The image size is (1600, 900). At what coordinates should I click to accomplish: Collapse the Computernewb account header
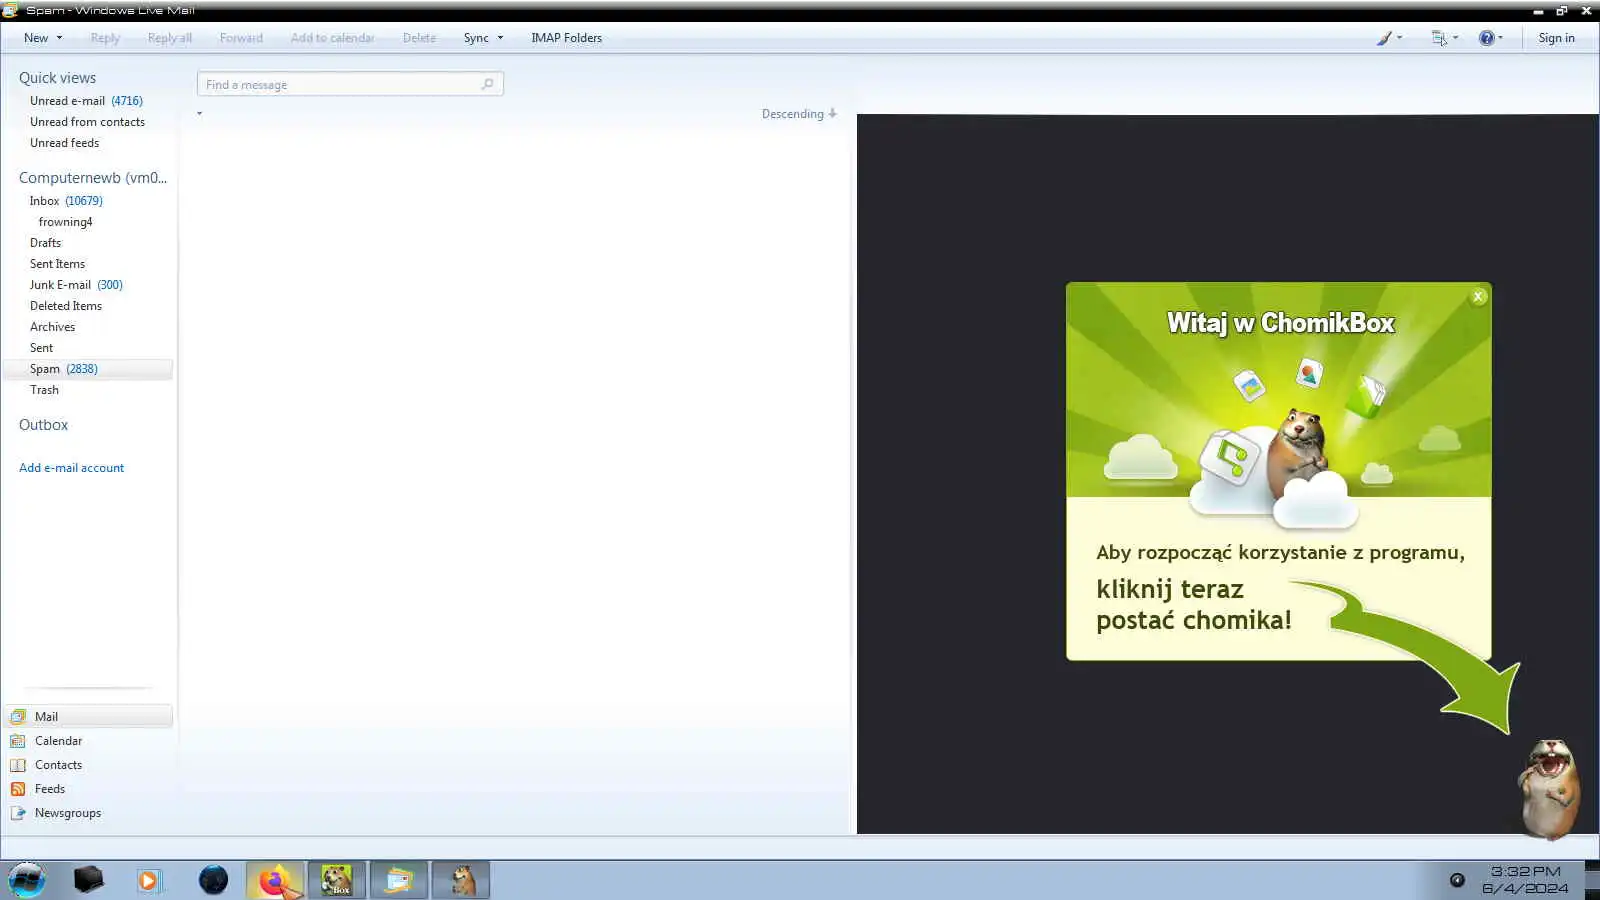point(93,178)
